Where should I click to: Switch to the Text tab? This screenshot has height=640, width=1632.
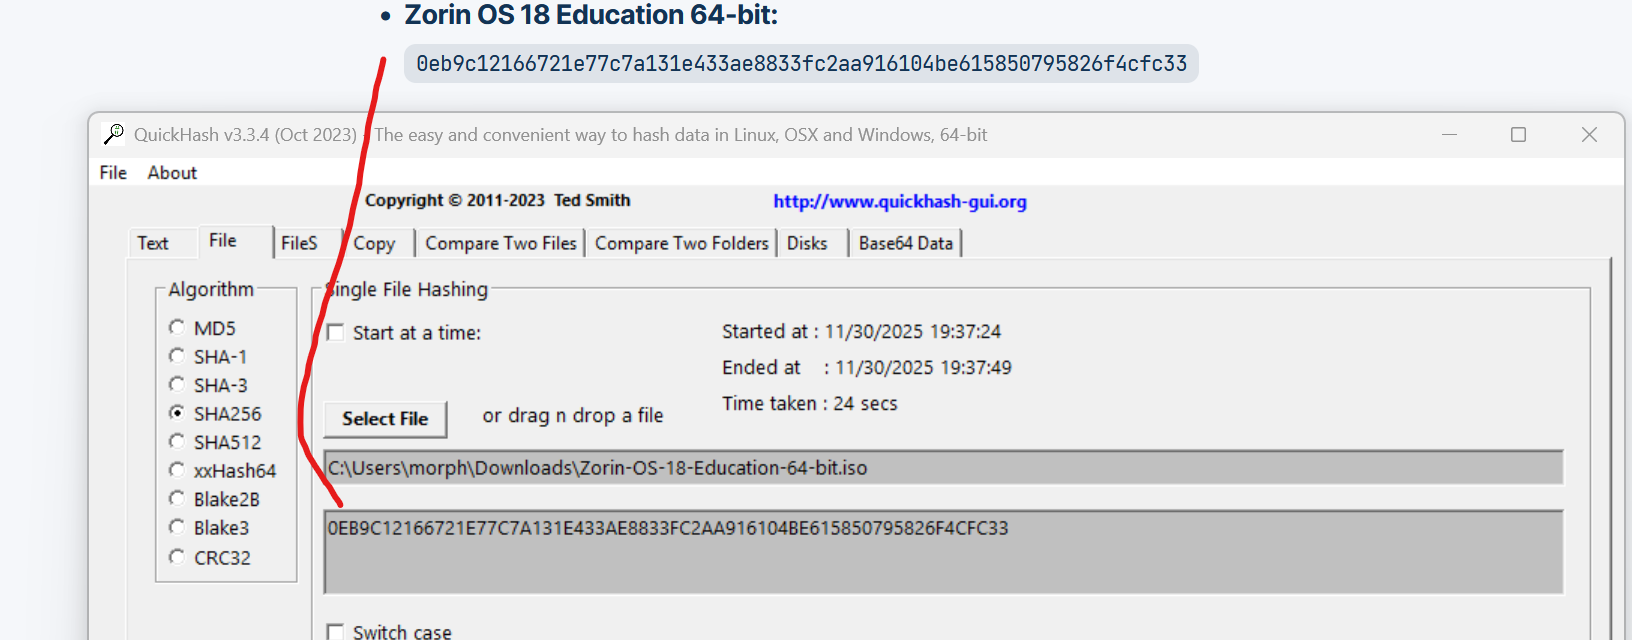pyautogui.click(x=153, y=243)
